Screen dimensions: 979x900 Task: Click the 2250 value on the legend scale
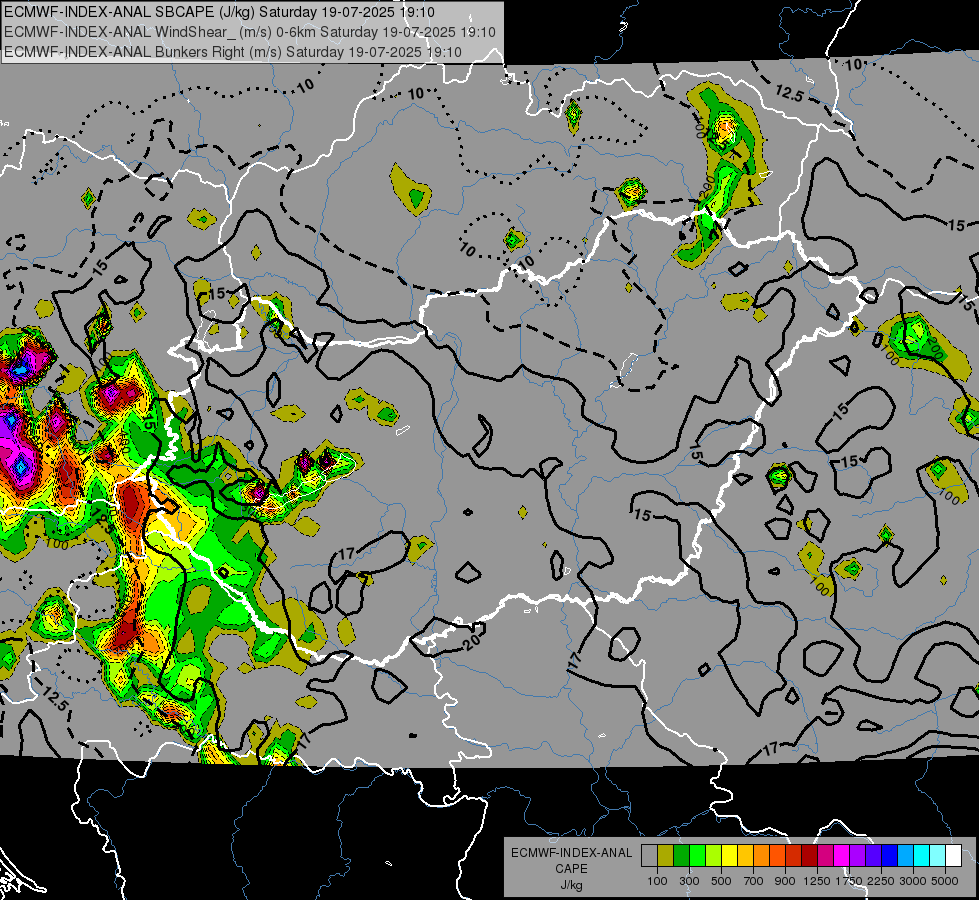[x=881, y=881]
